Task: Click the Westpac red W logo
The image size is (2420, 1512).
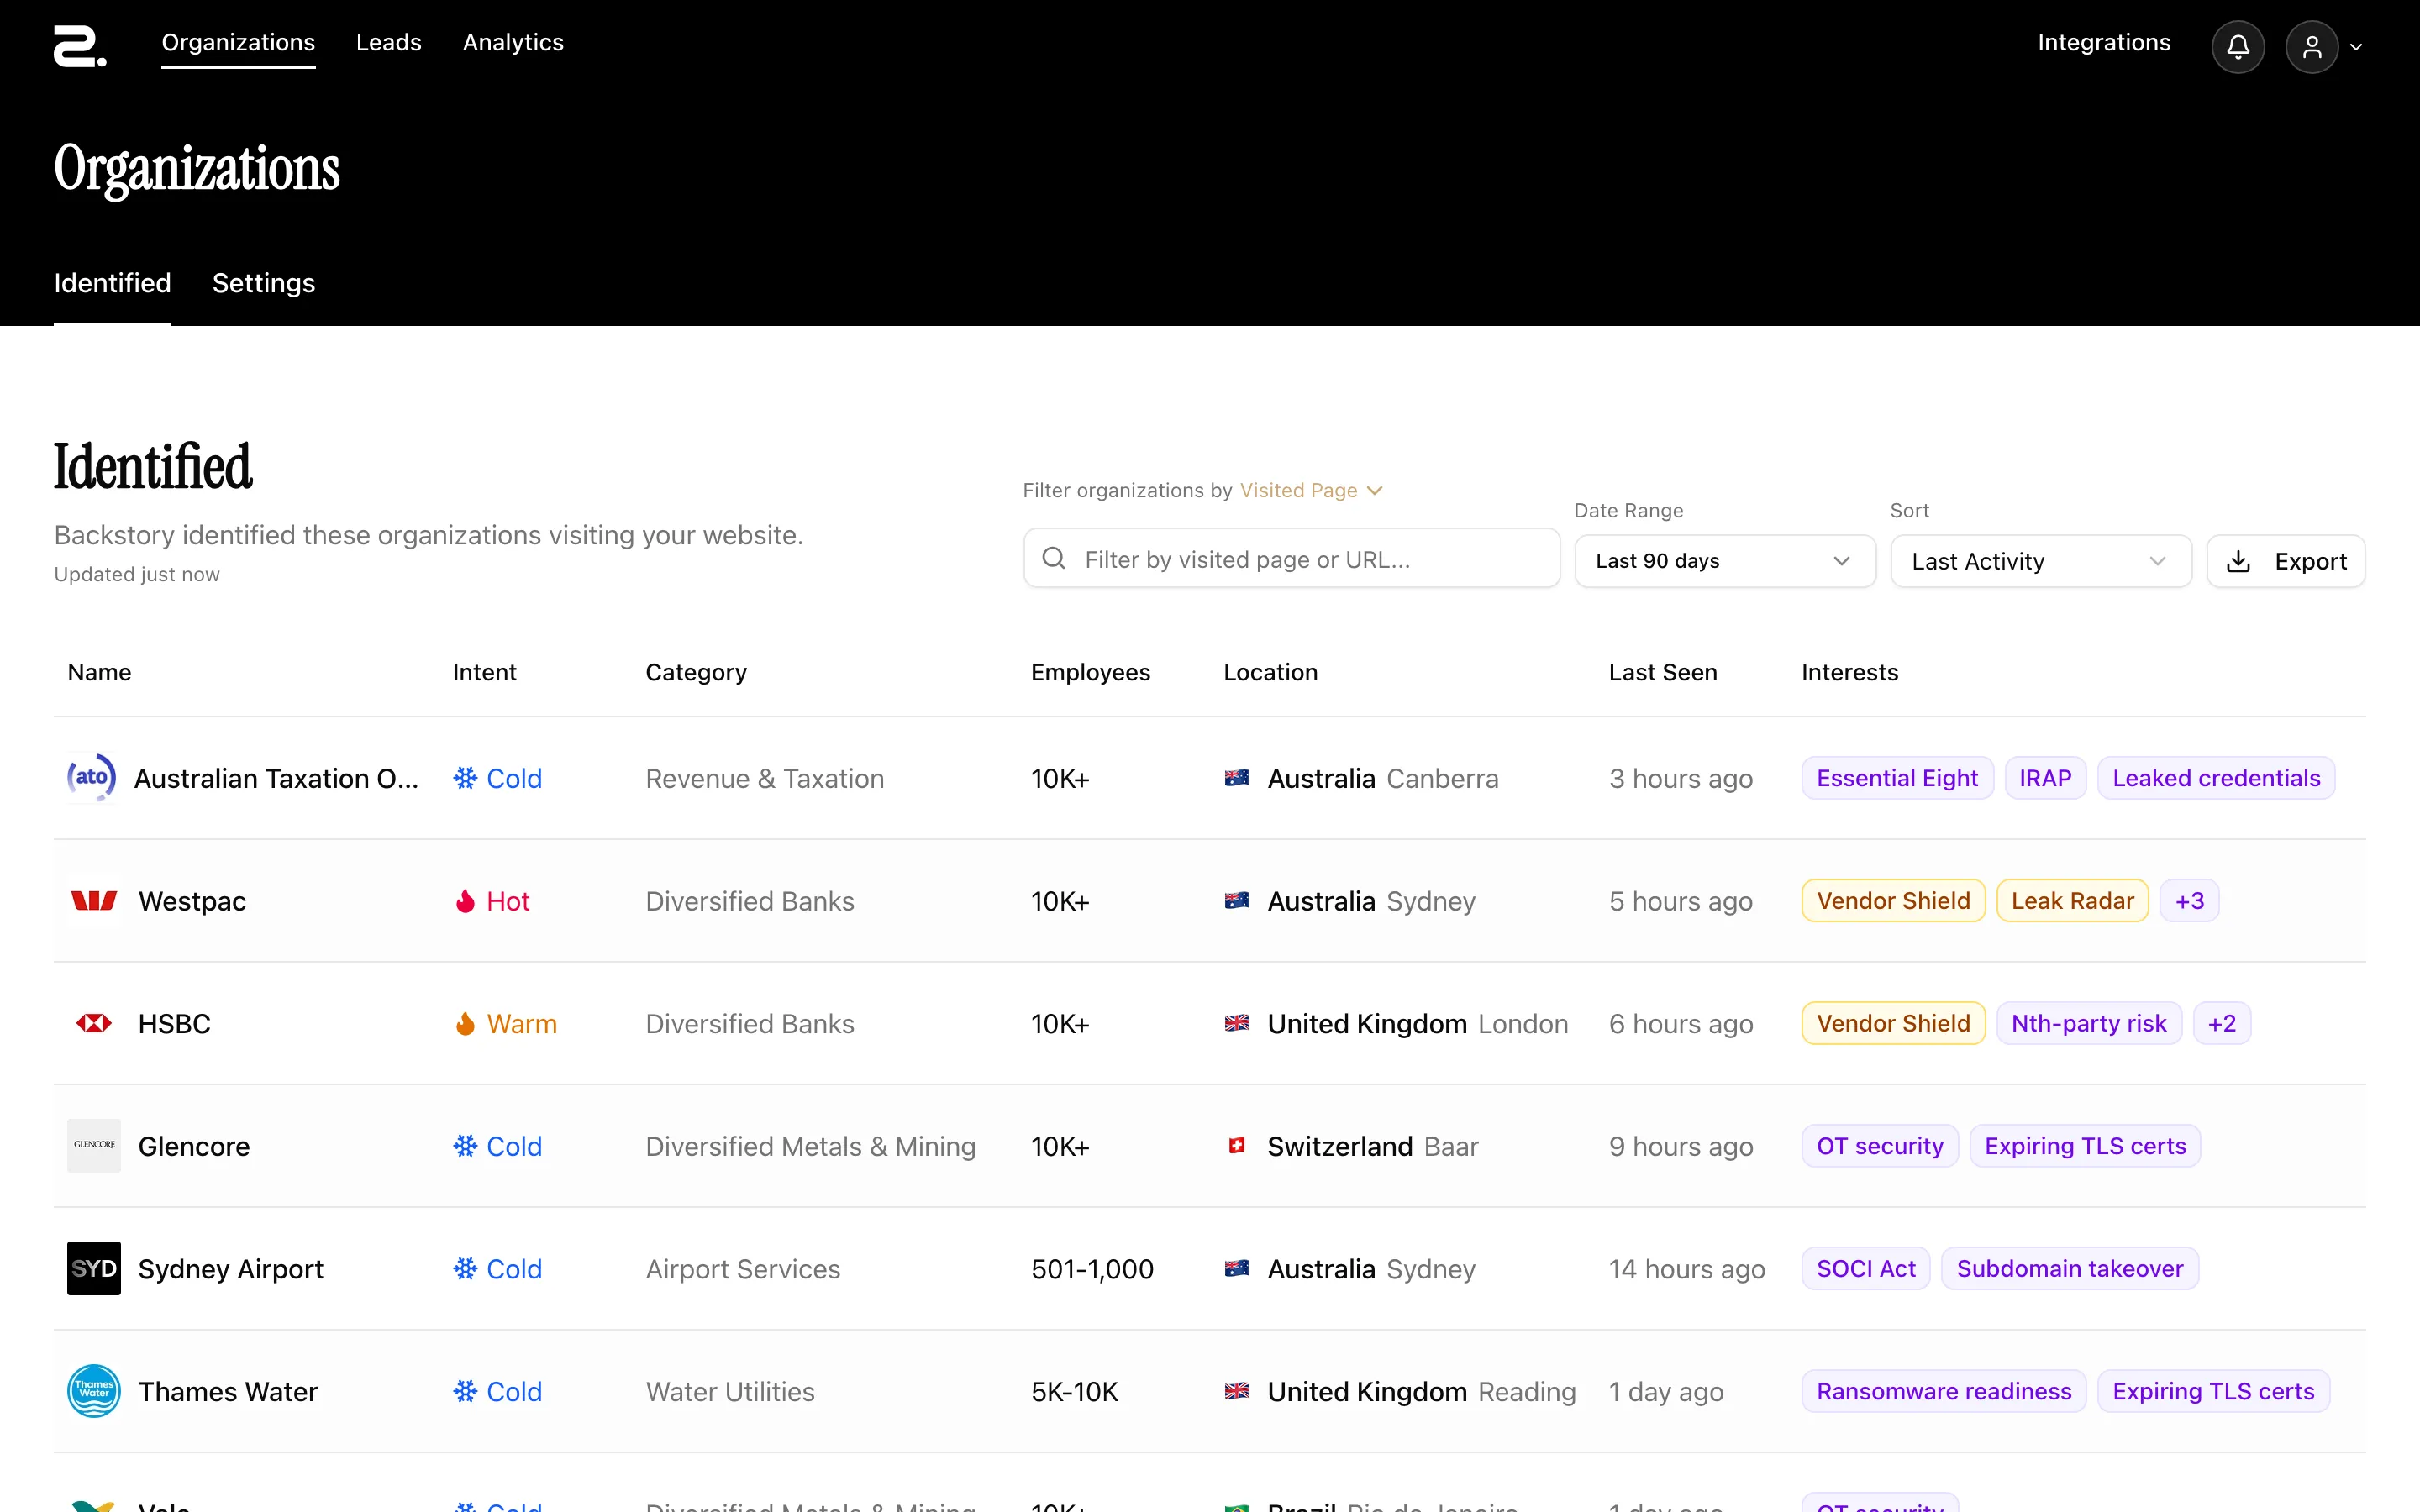Action: point(94,900)
